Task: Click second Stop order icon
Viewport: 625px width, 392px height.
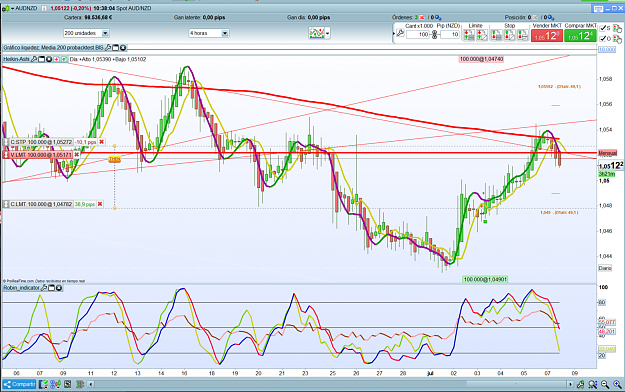Action: 509,35
